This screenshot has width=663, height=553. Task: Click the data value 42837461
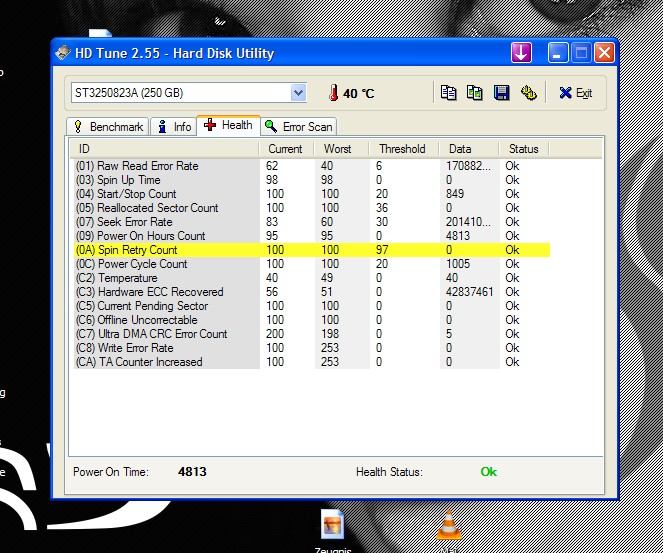coord(469,292)
